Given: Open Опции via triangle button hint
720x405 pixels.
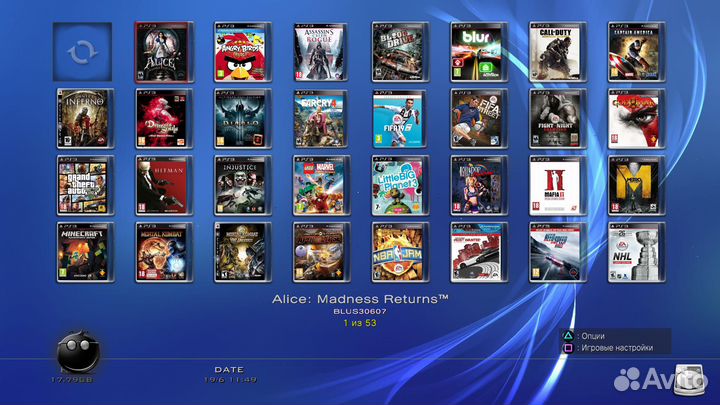Looking at the screenshot, I should point(596,335).
